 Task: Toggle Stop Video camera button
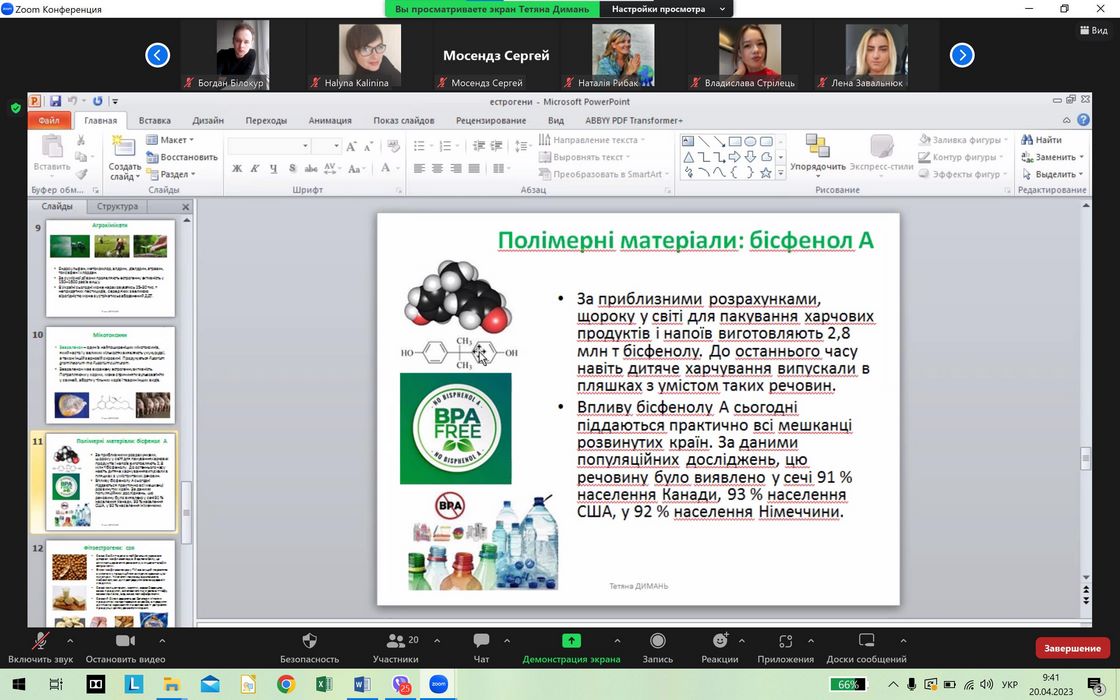click(125, 641)
